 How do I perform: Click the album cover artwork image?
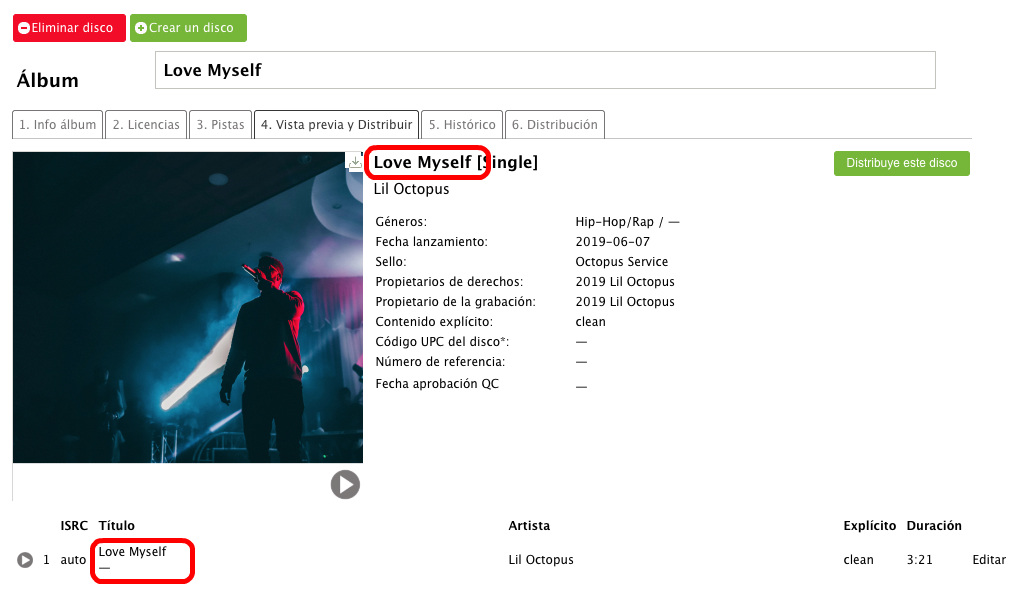click(x=188, y=307)
